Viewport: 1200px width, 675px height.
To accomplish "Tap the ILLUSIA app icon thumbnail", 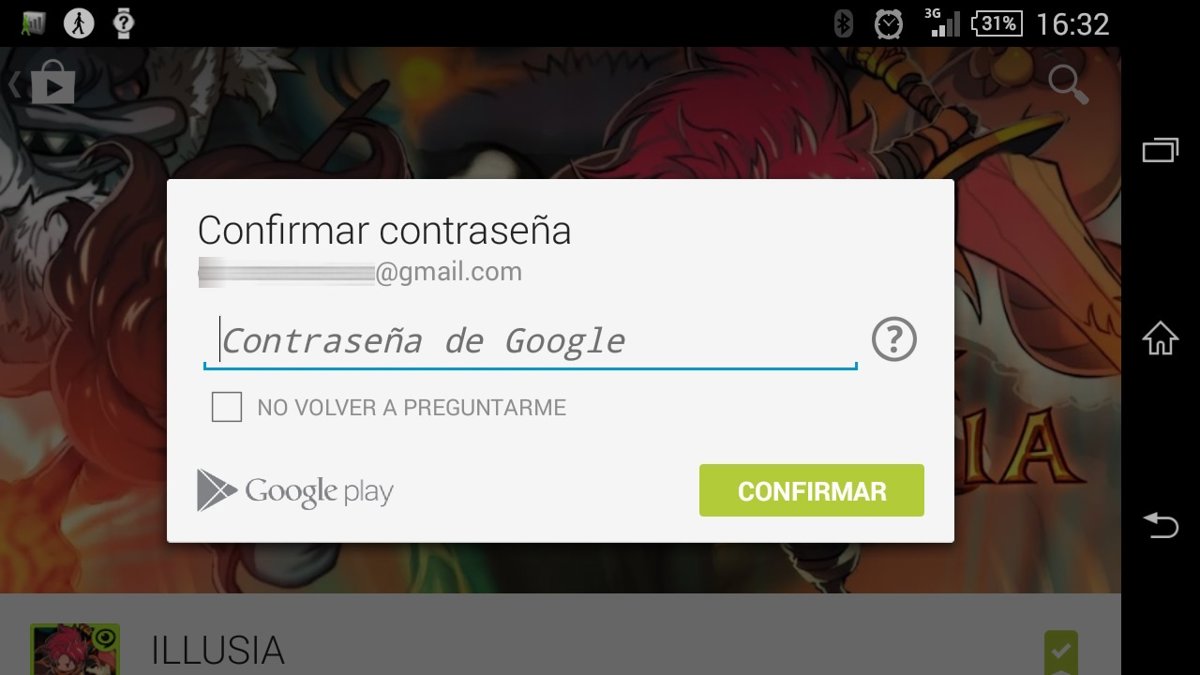I will pos(75,649).
